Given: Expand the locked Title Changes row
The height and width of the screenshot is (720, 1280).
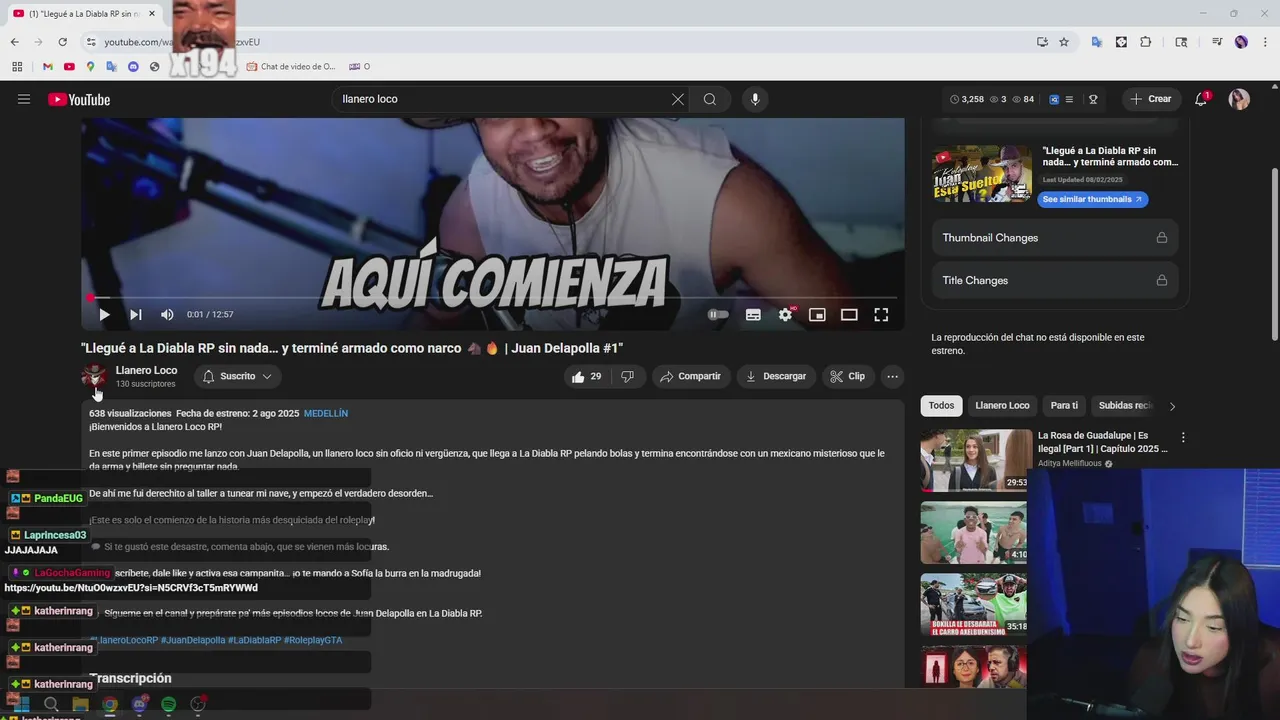Looking at the screenshot, I should click(x=1055, y=281).
